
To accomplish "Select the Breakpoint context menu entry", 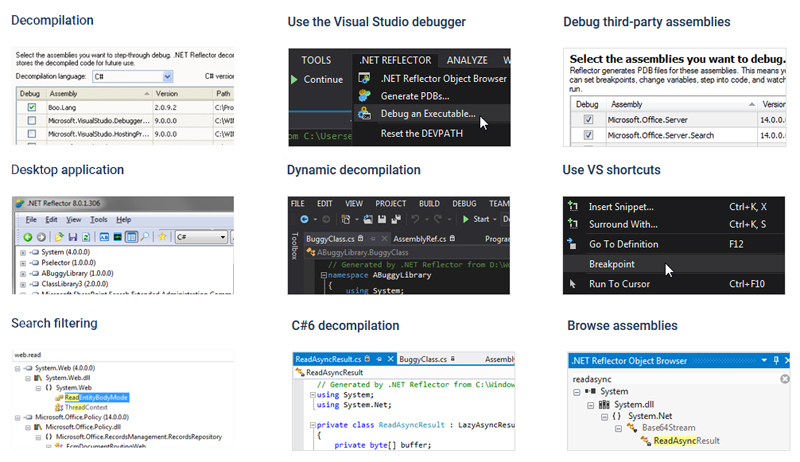I will coord(673,264).
